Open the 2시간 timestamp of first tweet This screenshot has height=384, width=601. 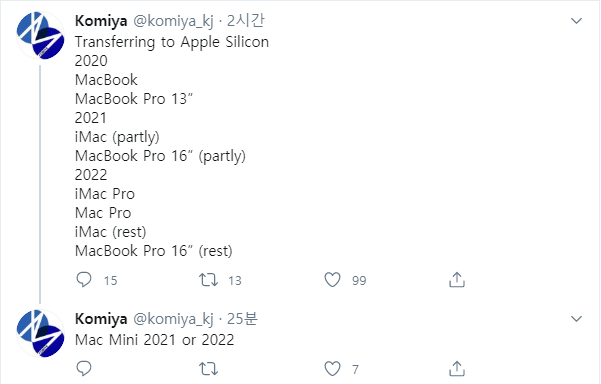(245, 21)
